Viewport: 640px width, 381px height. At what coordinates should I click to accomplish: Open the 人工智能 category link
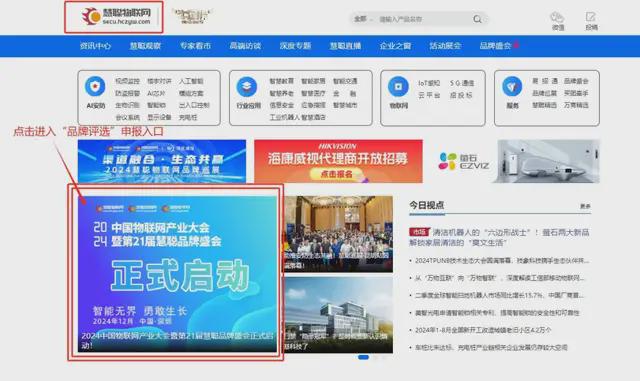tap(191, 81)
